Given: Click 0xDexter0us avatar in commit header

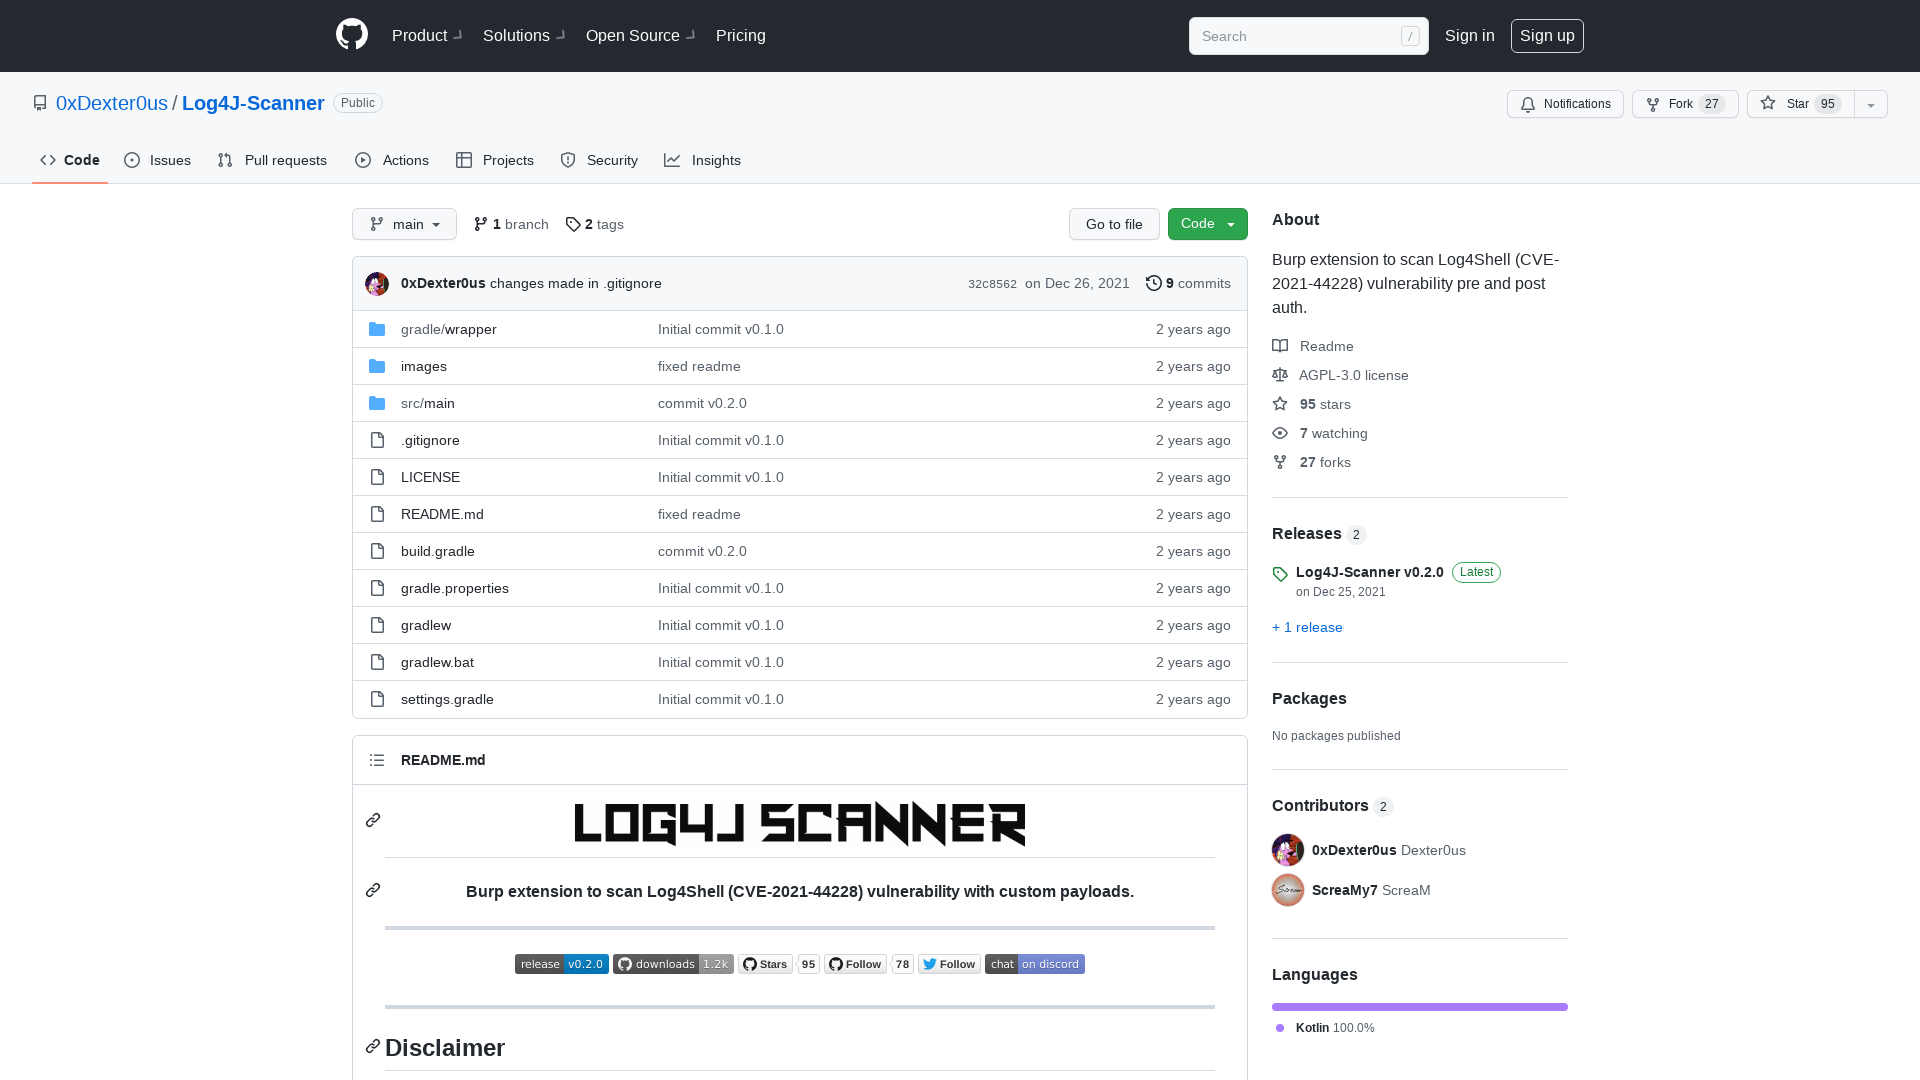Looking at the screenshot, I should tap(377, 284).
